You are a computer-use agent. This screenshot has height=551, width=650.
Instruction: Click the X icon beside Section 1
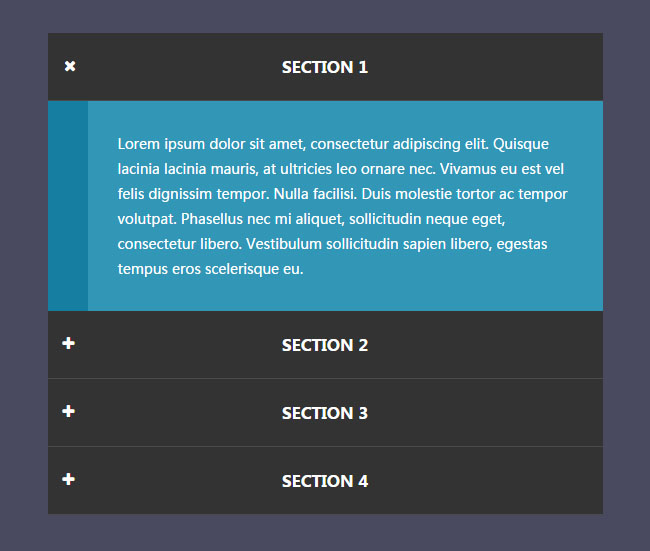point(70,66)
